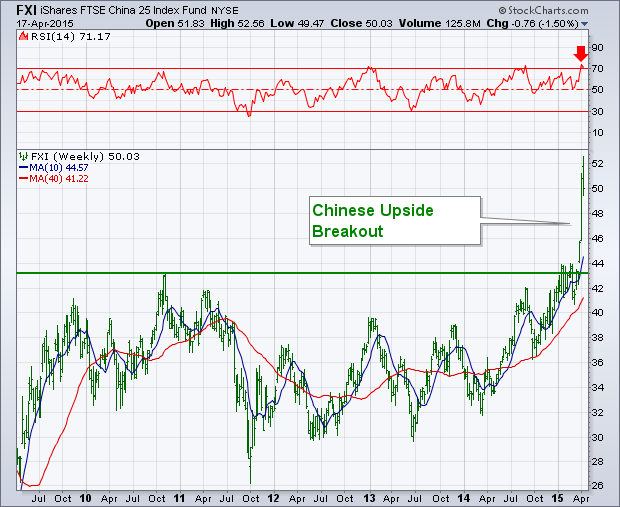Viewport: 620px width, 507px height.
Task: Click the RSI(14) indicator icon
Action: point(24,36)
